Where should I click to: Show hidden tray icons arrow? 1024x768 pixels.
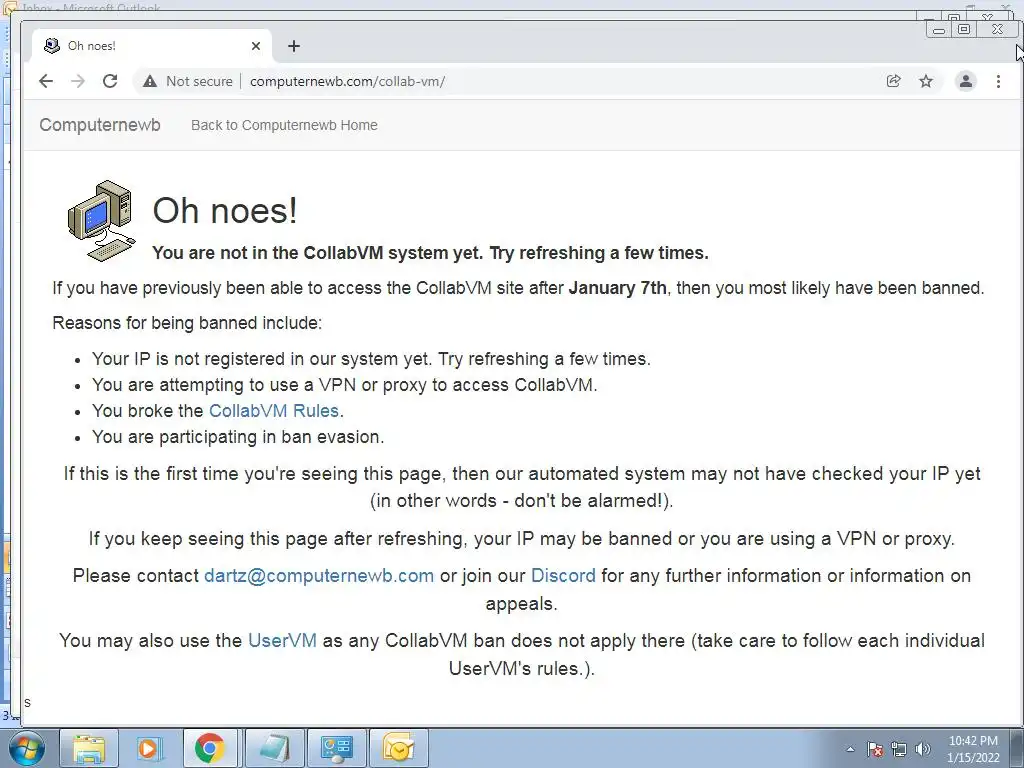(x=850, y=749)
